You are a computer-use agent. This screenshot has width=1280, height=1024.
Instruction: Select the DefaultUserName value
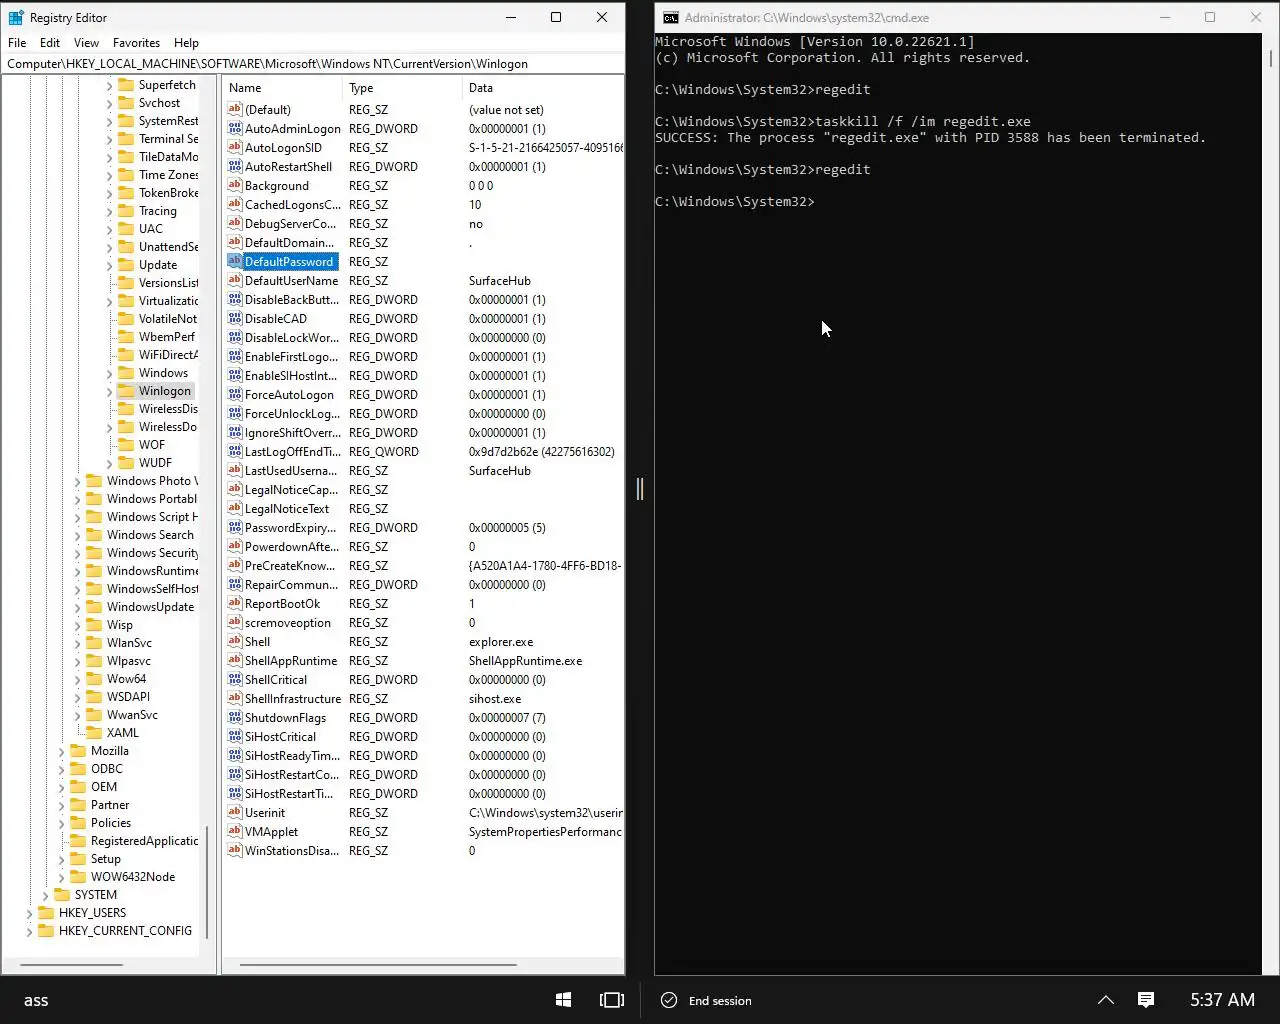pyautogui.click(x=291, y=280)
